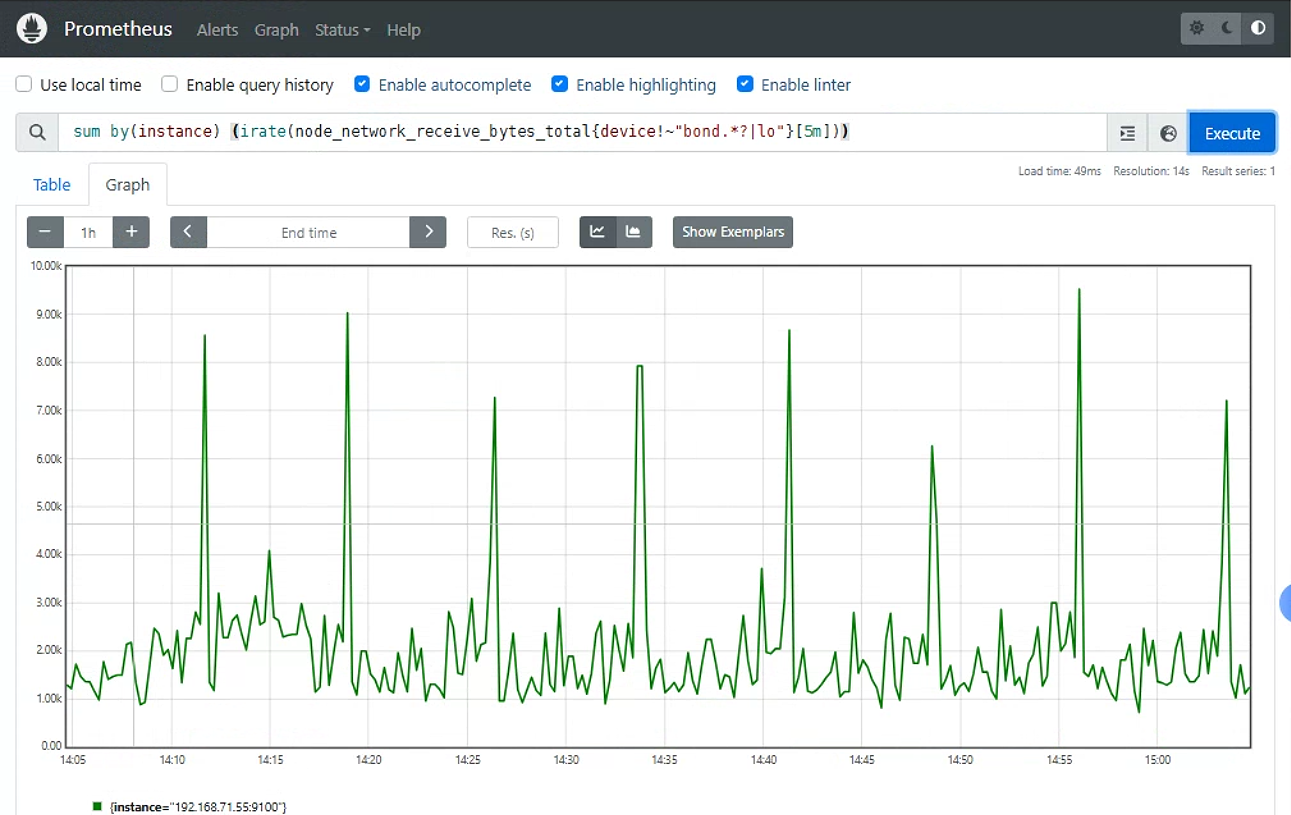This screenshot has width=1291, height=815.
Task: Switch to the dark theme moon icon
Action: pos(1228,28)
